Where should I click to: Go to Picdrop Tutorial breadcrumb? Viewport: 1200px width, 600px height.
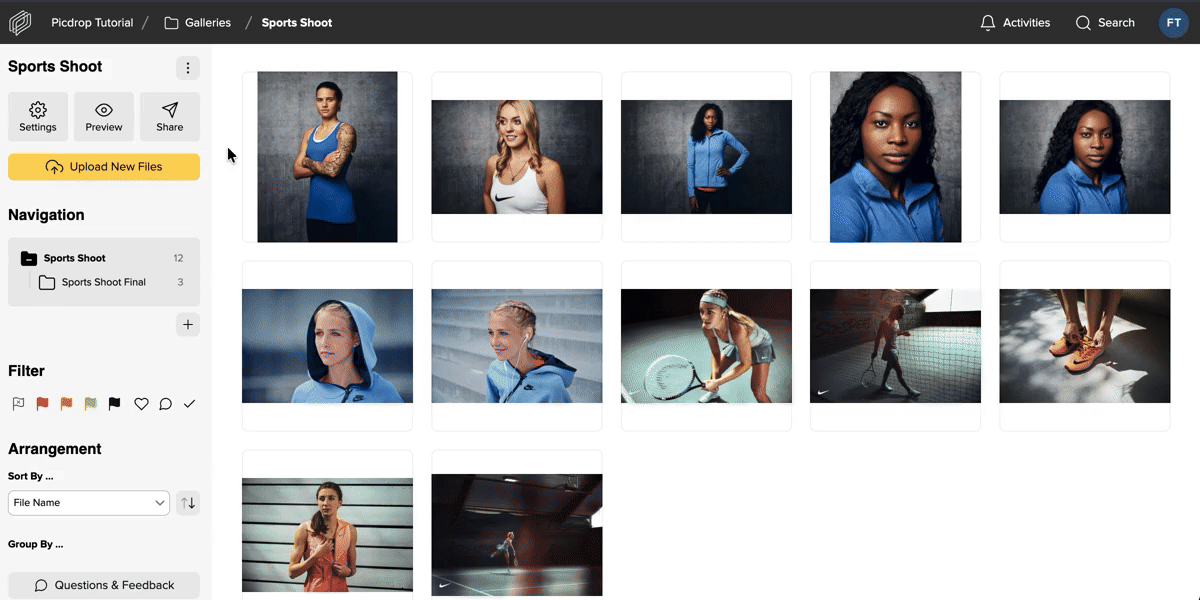click(x=92, y=22)
